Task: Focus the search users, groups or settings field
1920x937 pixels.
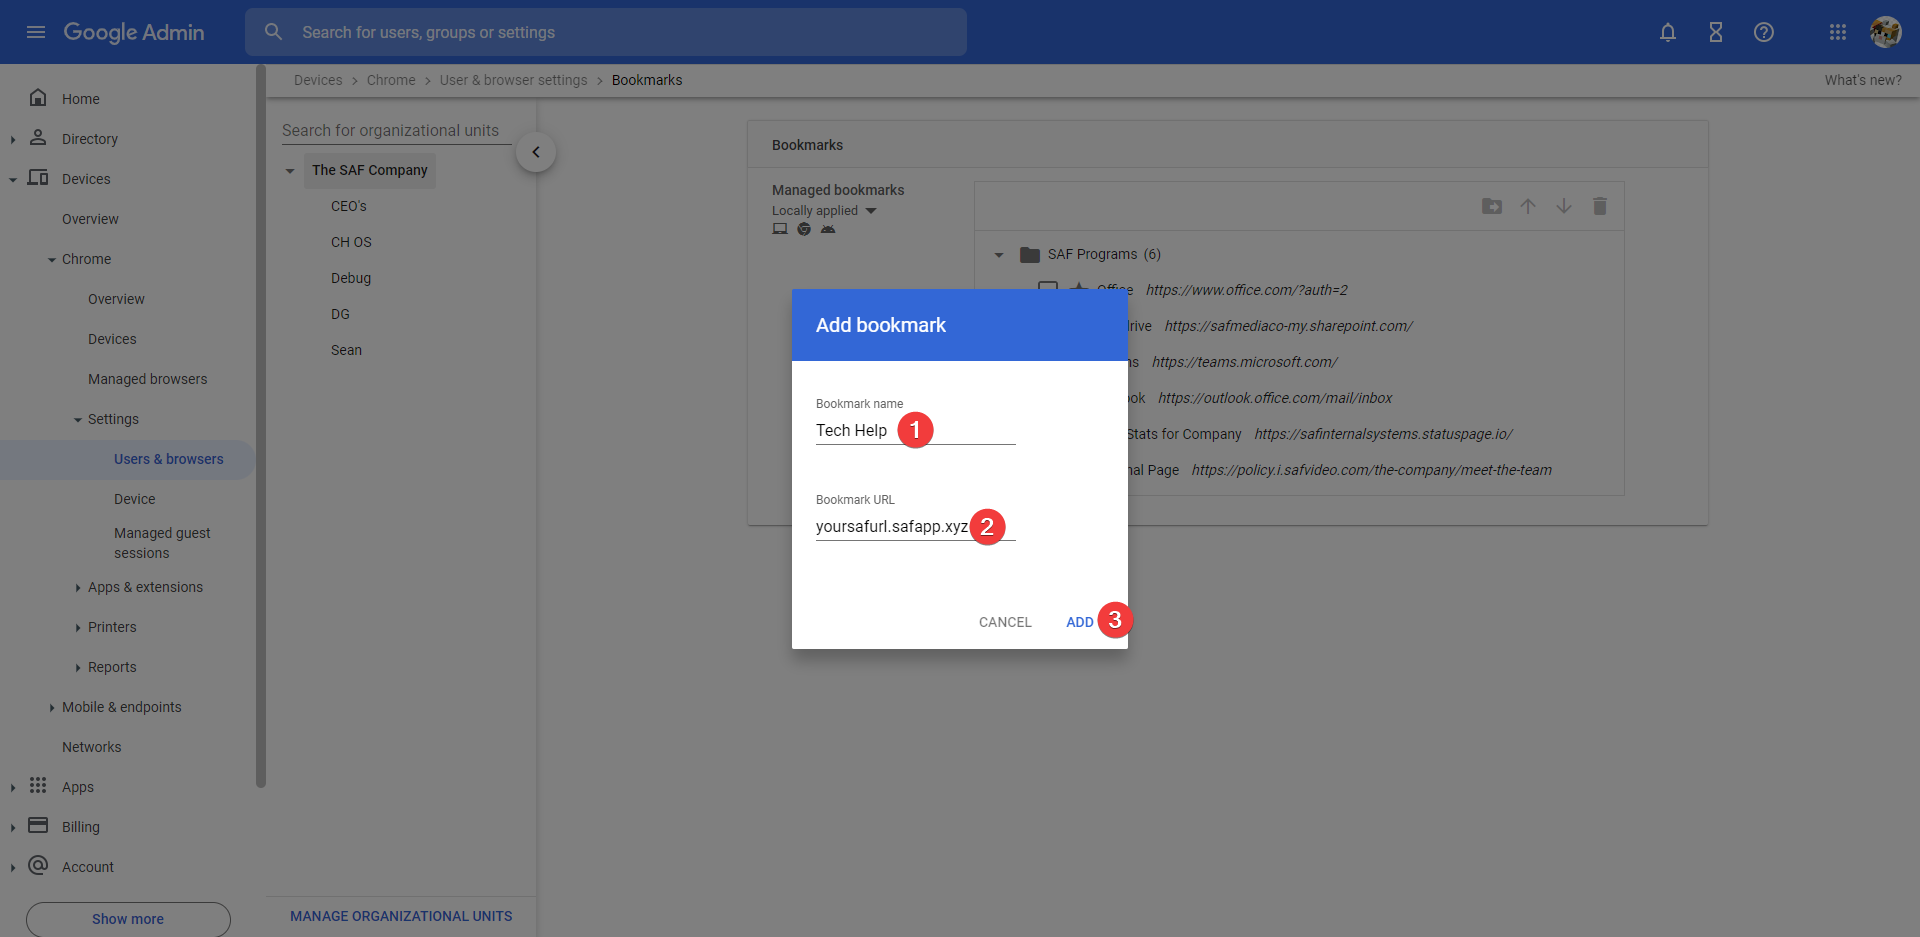Action: [606, 32]
